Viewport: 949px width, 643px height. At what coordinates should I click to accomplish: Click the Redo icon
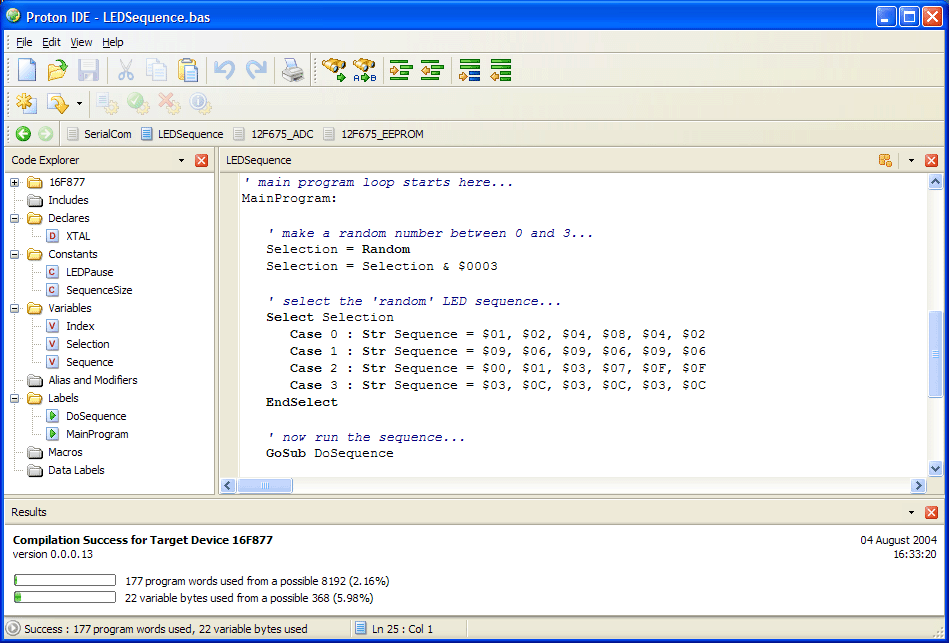(256, 70)
